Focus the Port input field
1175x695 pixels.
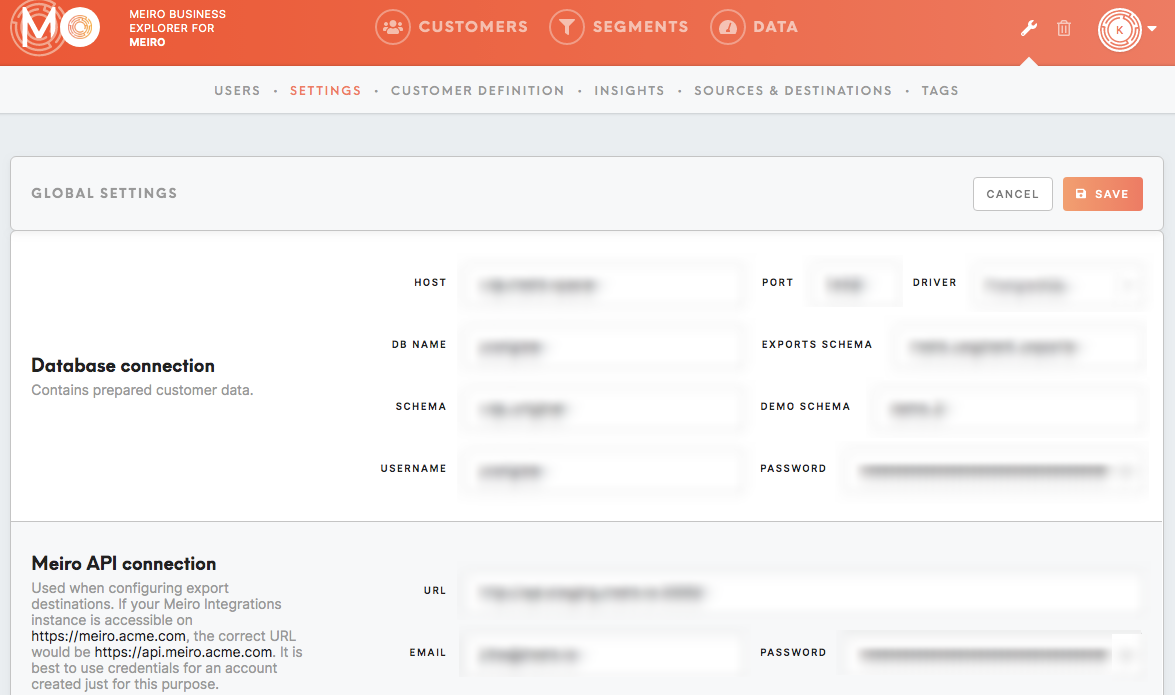click(854, 285)
